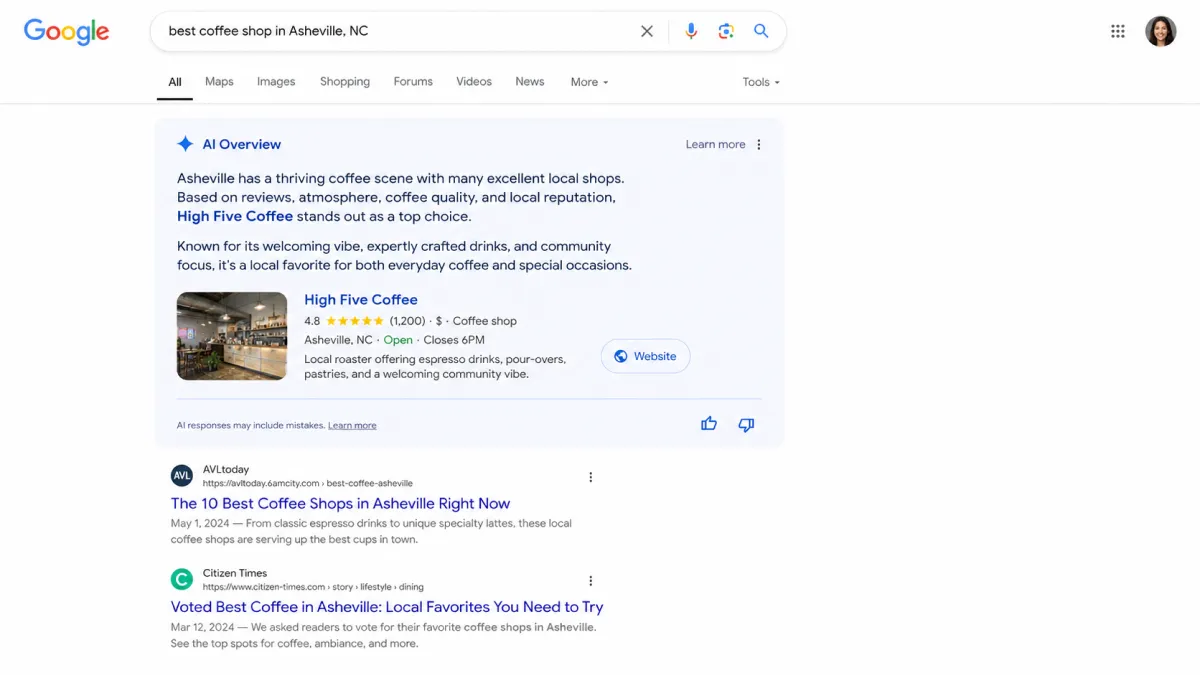Expand the Tools dropdown
Screen dimensions: 1200x675
(x=761, y=82)
